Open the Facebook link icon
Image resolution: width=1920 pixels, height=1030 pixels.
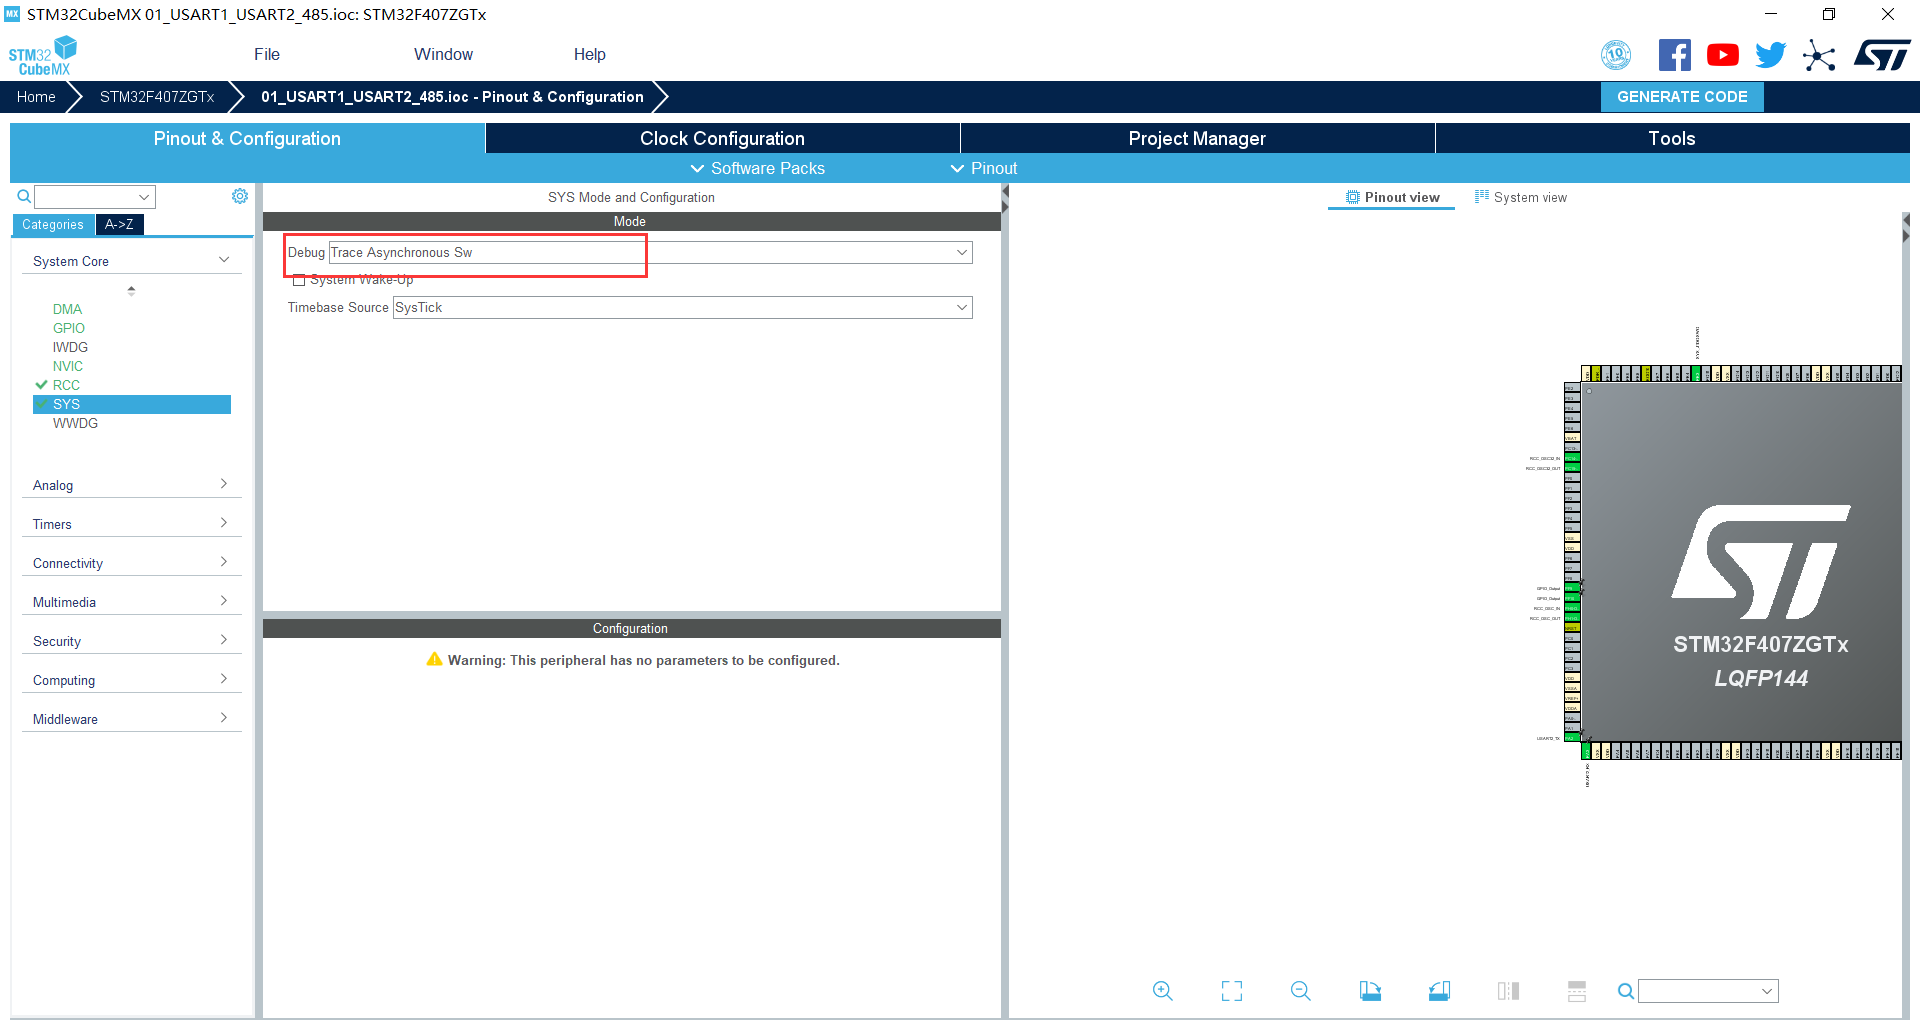pos(1674,55)
